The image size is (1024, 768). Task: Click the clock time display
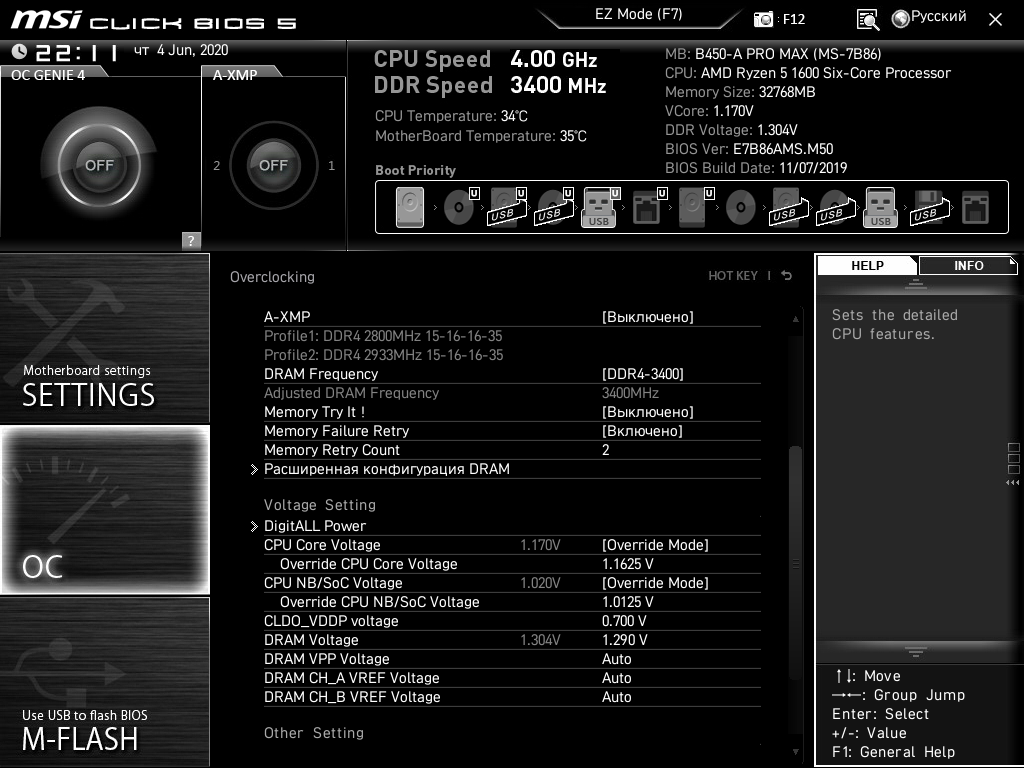tap(76, 52)
